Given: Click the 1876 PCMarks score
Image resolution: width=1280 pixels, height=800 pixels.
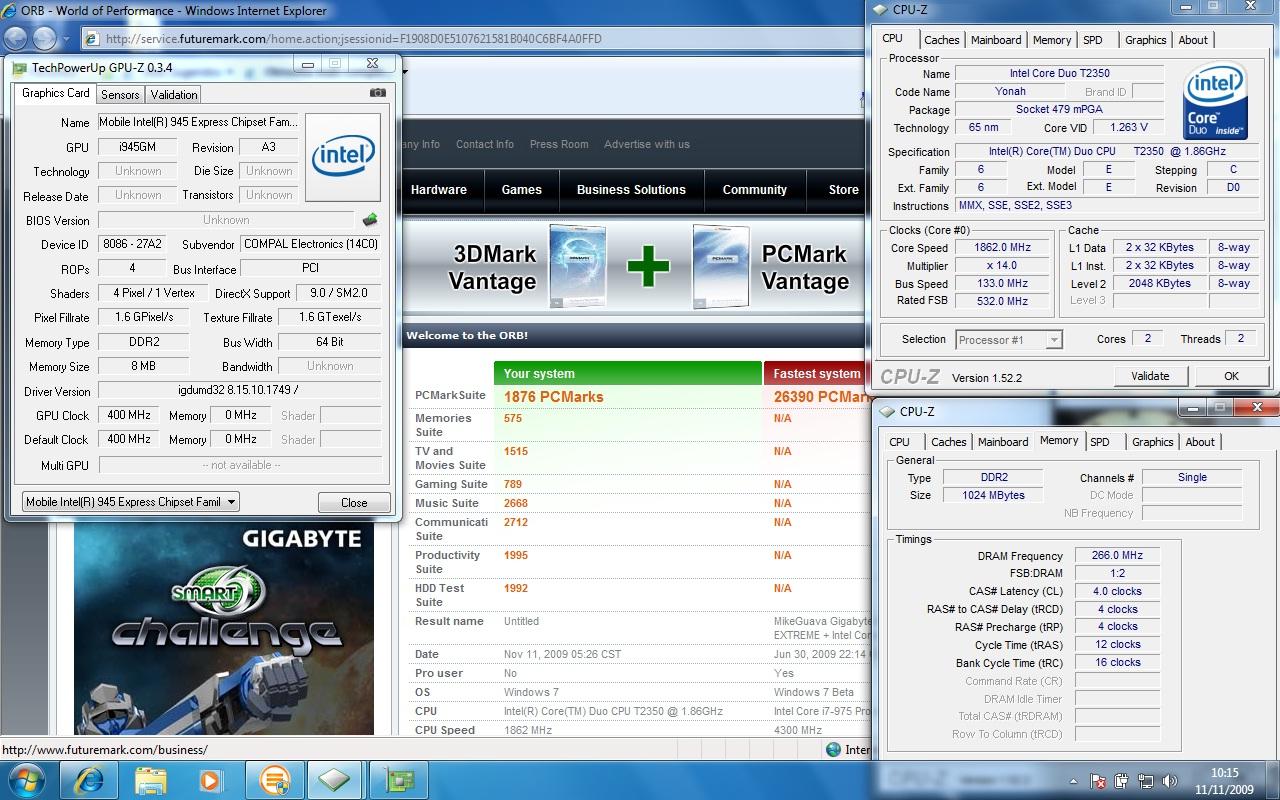Looking at the screenshot, I should (x=553, y=396).
